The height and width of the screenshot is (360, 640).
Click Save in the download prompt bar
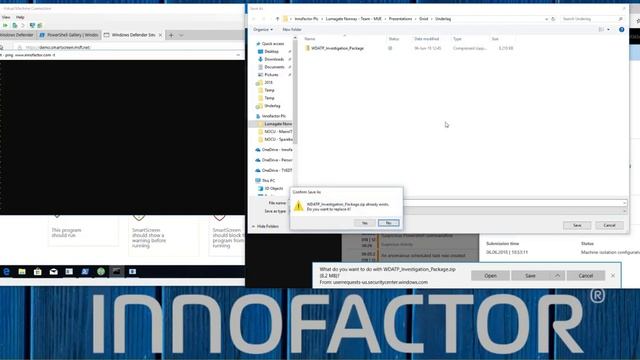(x=530, y=276)
